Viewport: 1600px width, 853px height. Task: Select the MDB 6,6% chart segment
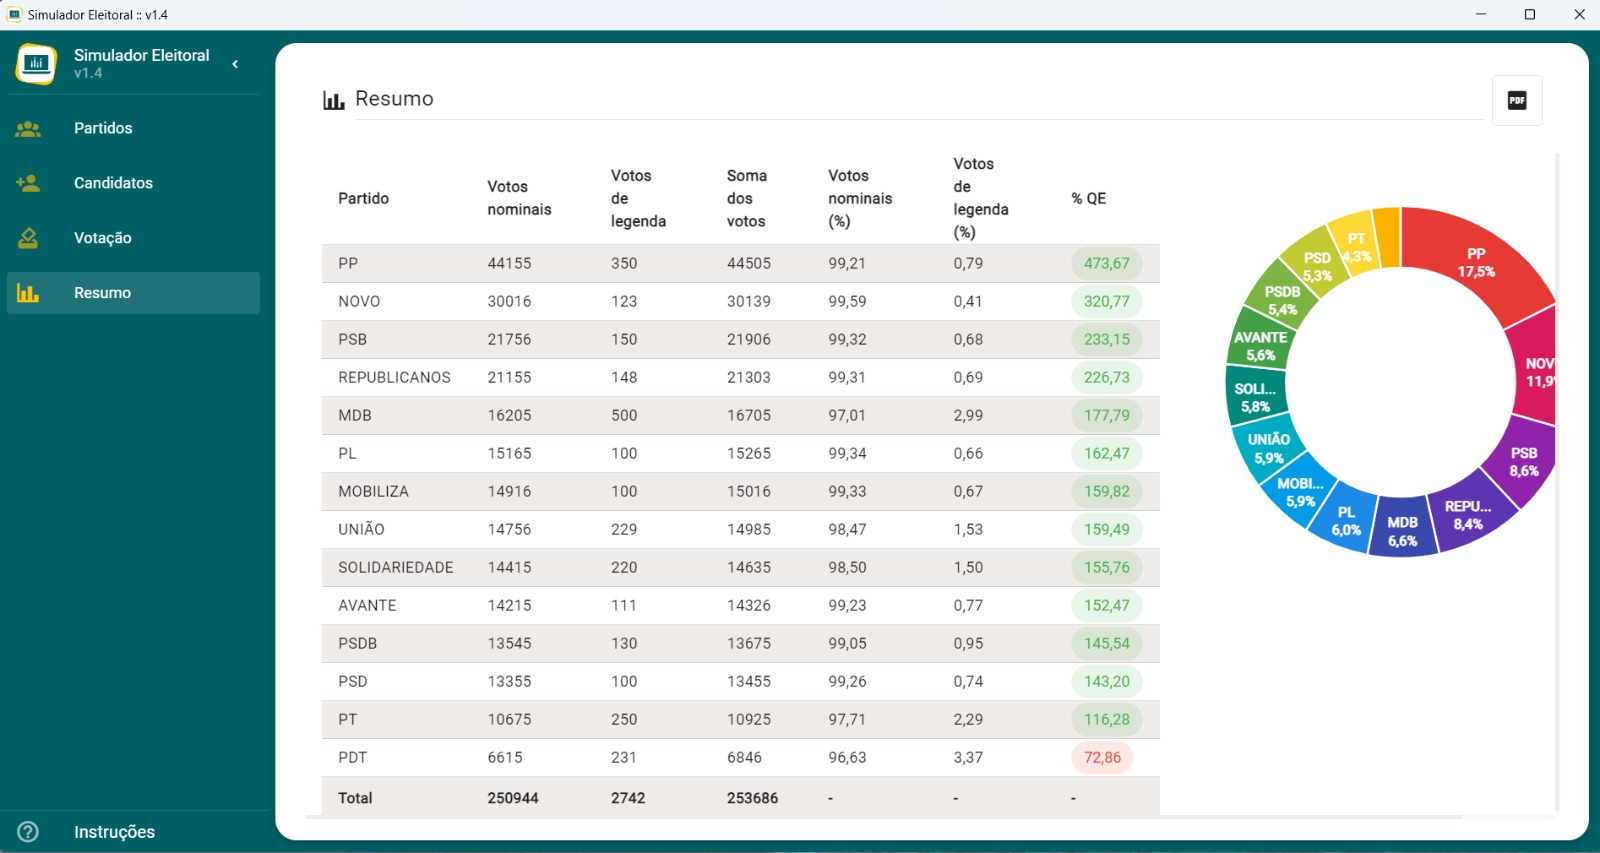tap(1402, 531)
